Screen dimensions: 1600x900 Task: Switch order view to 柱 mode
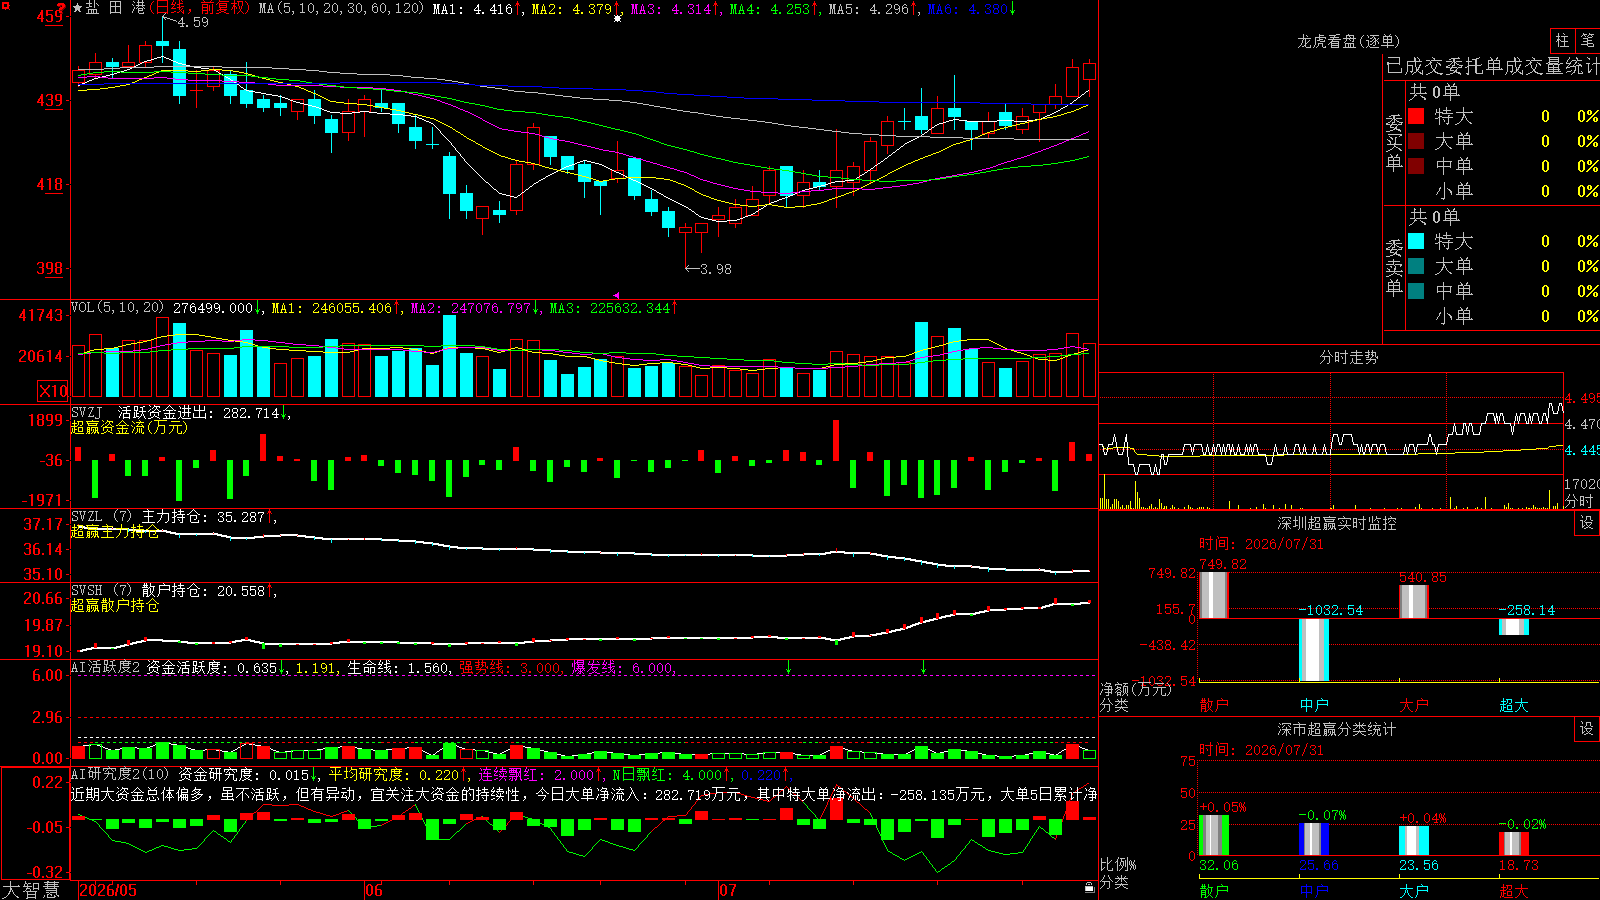click(x=1562, y=41)
